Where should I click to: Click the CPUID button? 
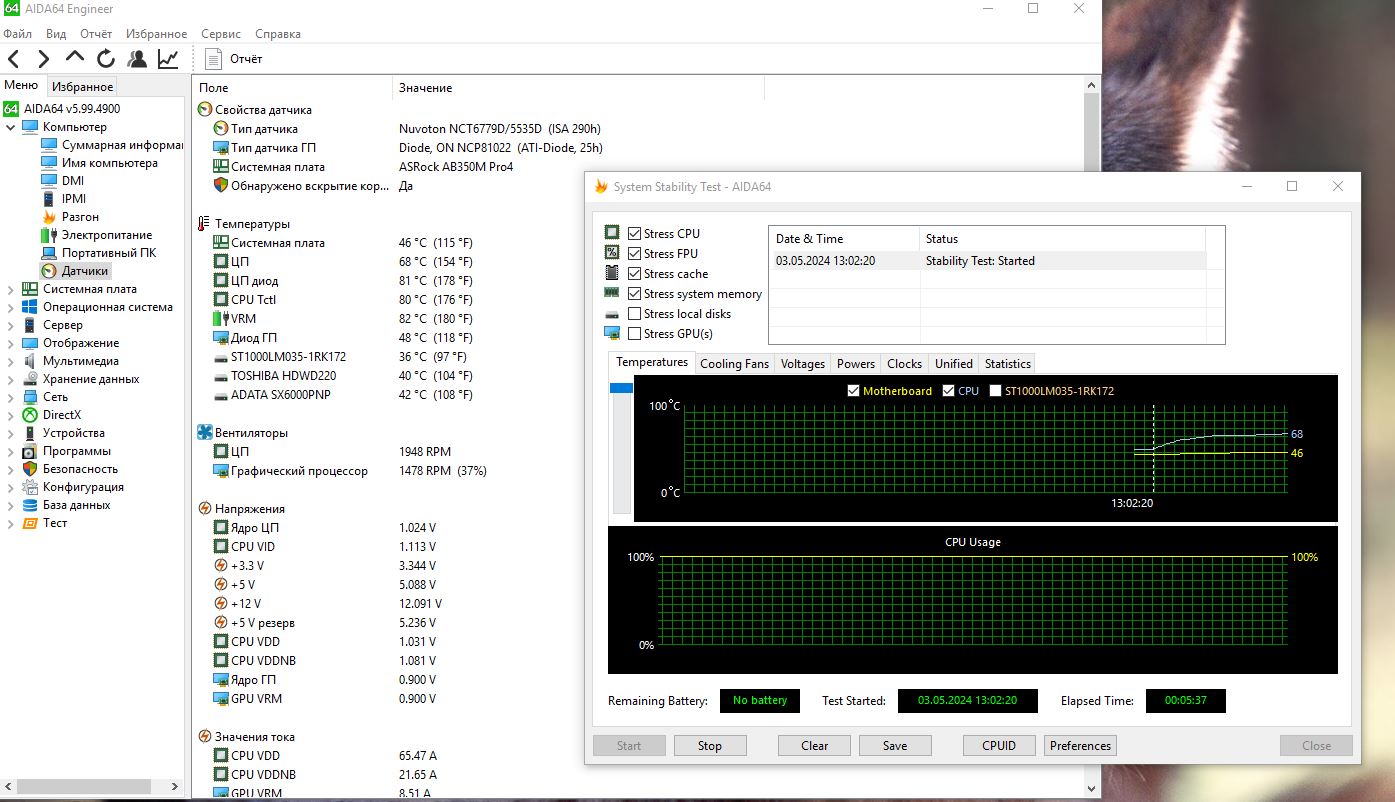[x=999, y=746]
